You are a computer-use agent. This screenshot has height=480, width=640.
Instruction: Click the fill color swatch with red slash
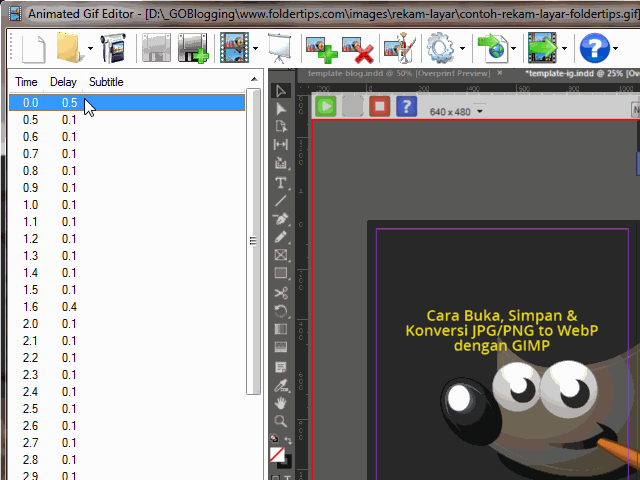277,454
